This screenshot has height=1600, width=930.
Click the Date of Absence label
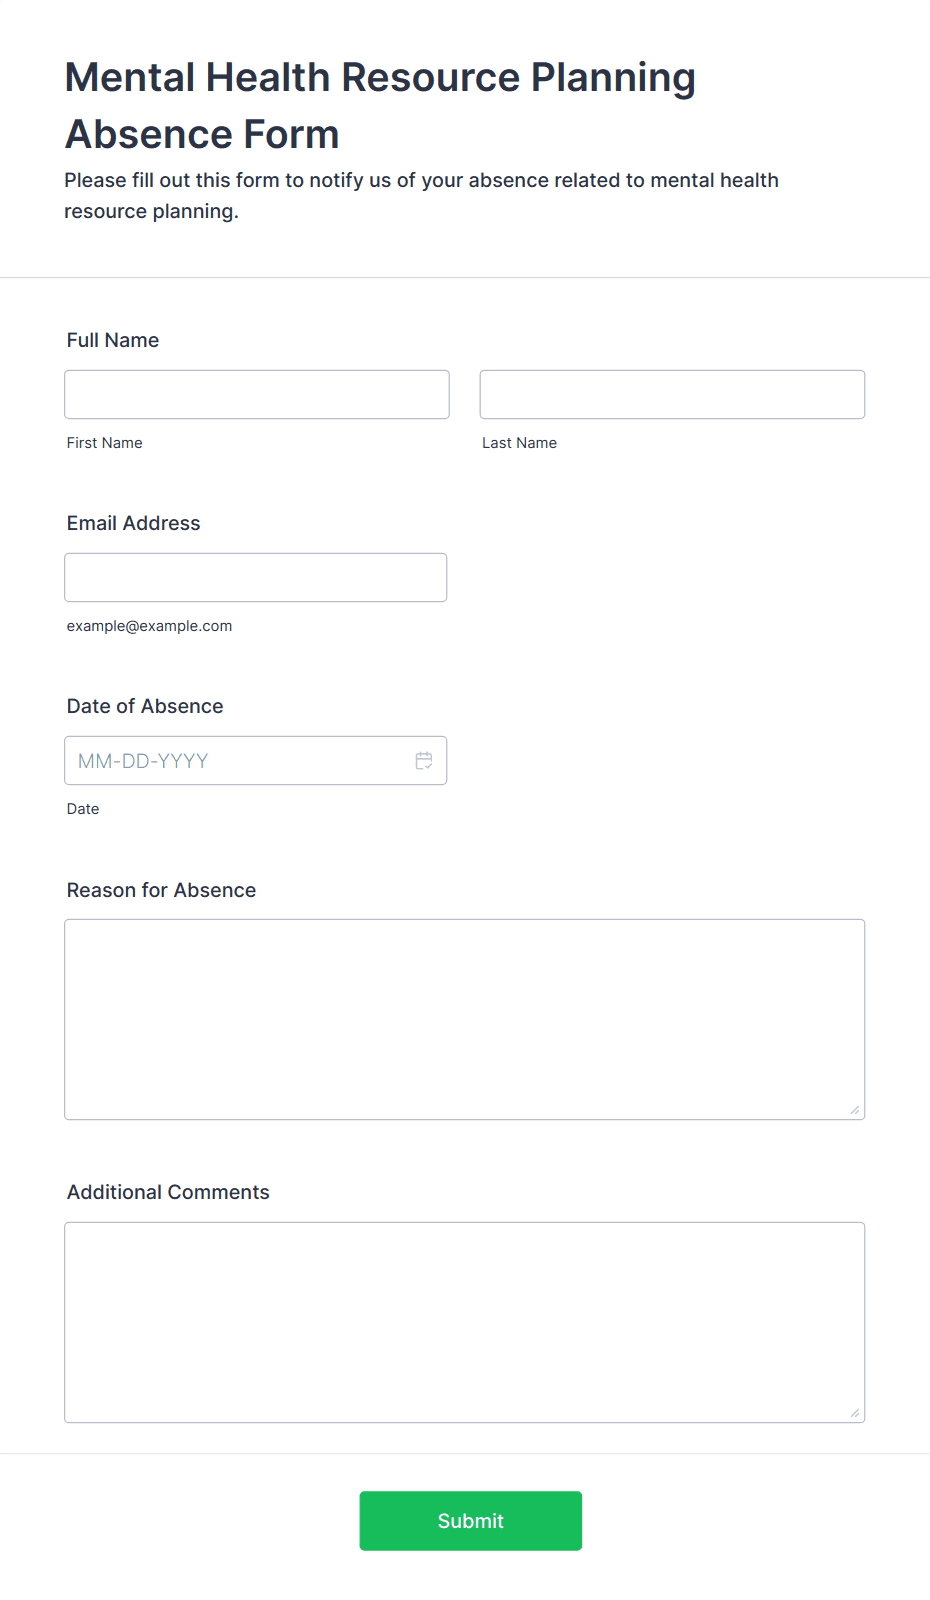145,706
